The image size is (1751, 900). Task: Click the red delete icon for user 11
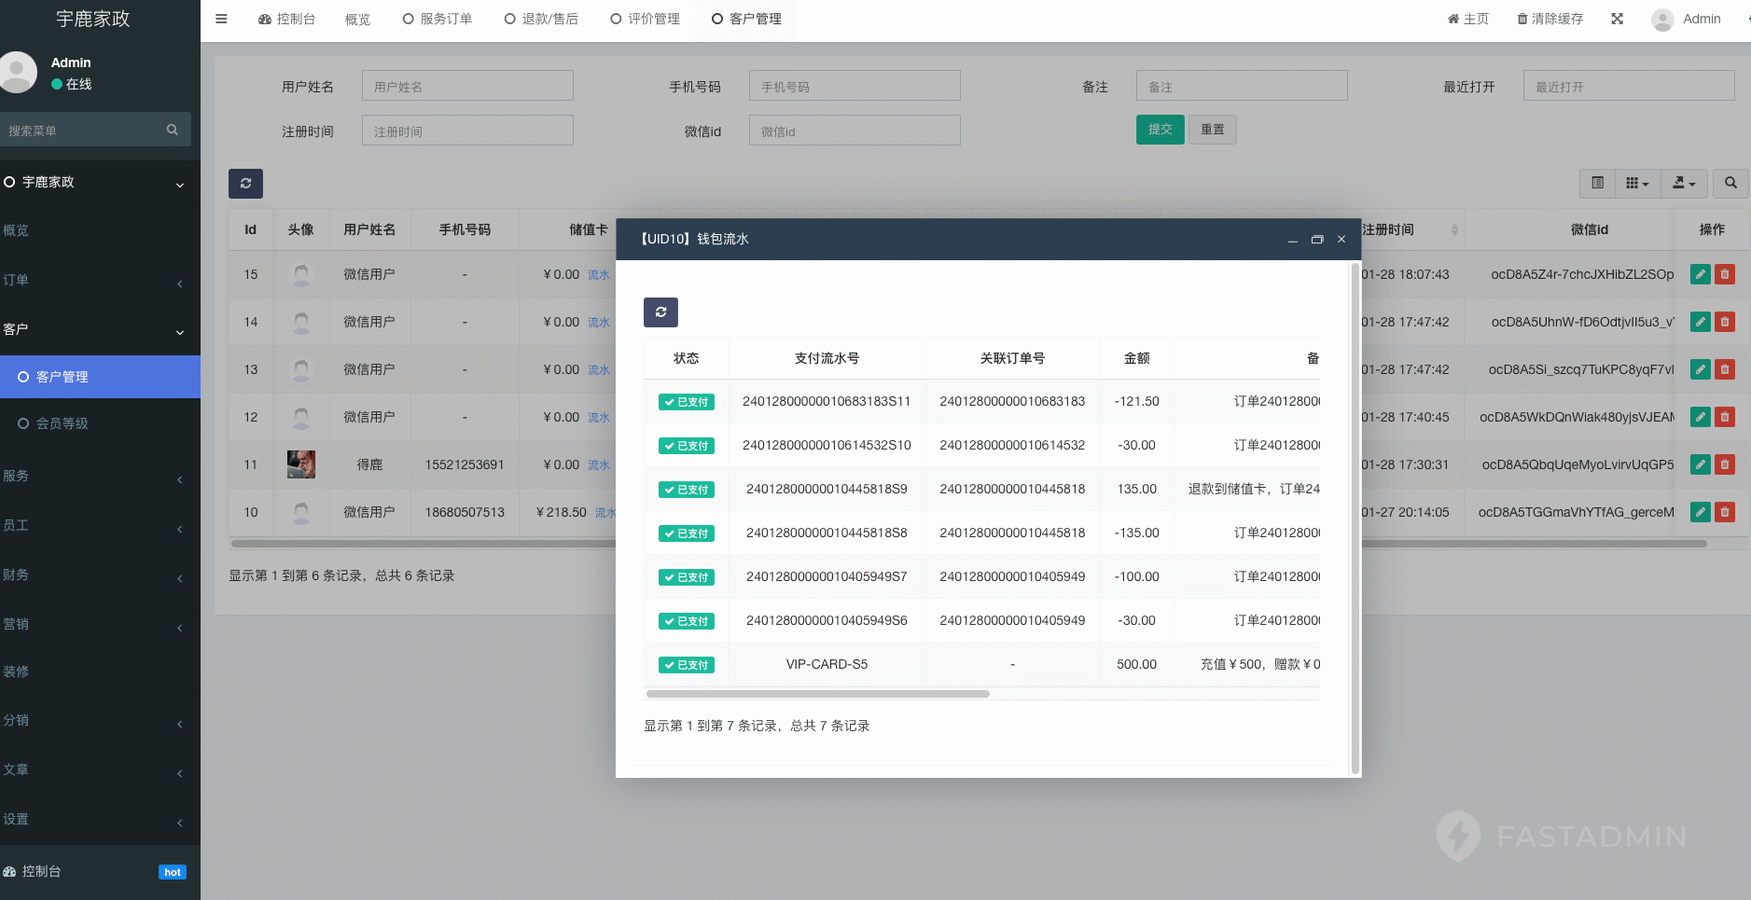click(x=1724, y=464)
